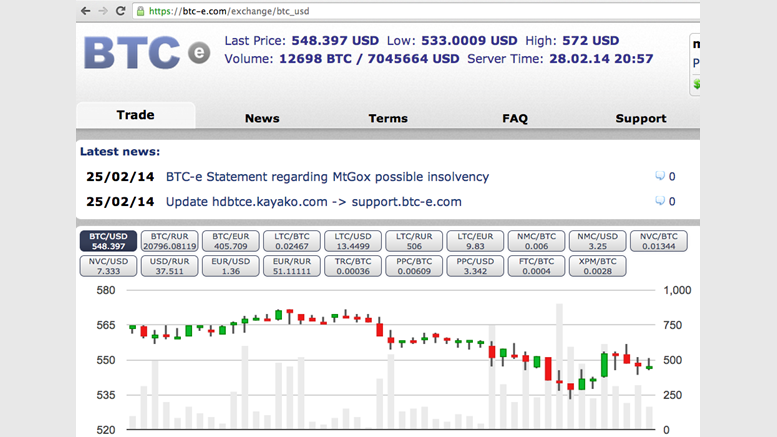
Task: Select the BTC/EUR pair button
Action: click(230, 241)
